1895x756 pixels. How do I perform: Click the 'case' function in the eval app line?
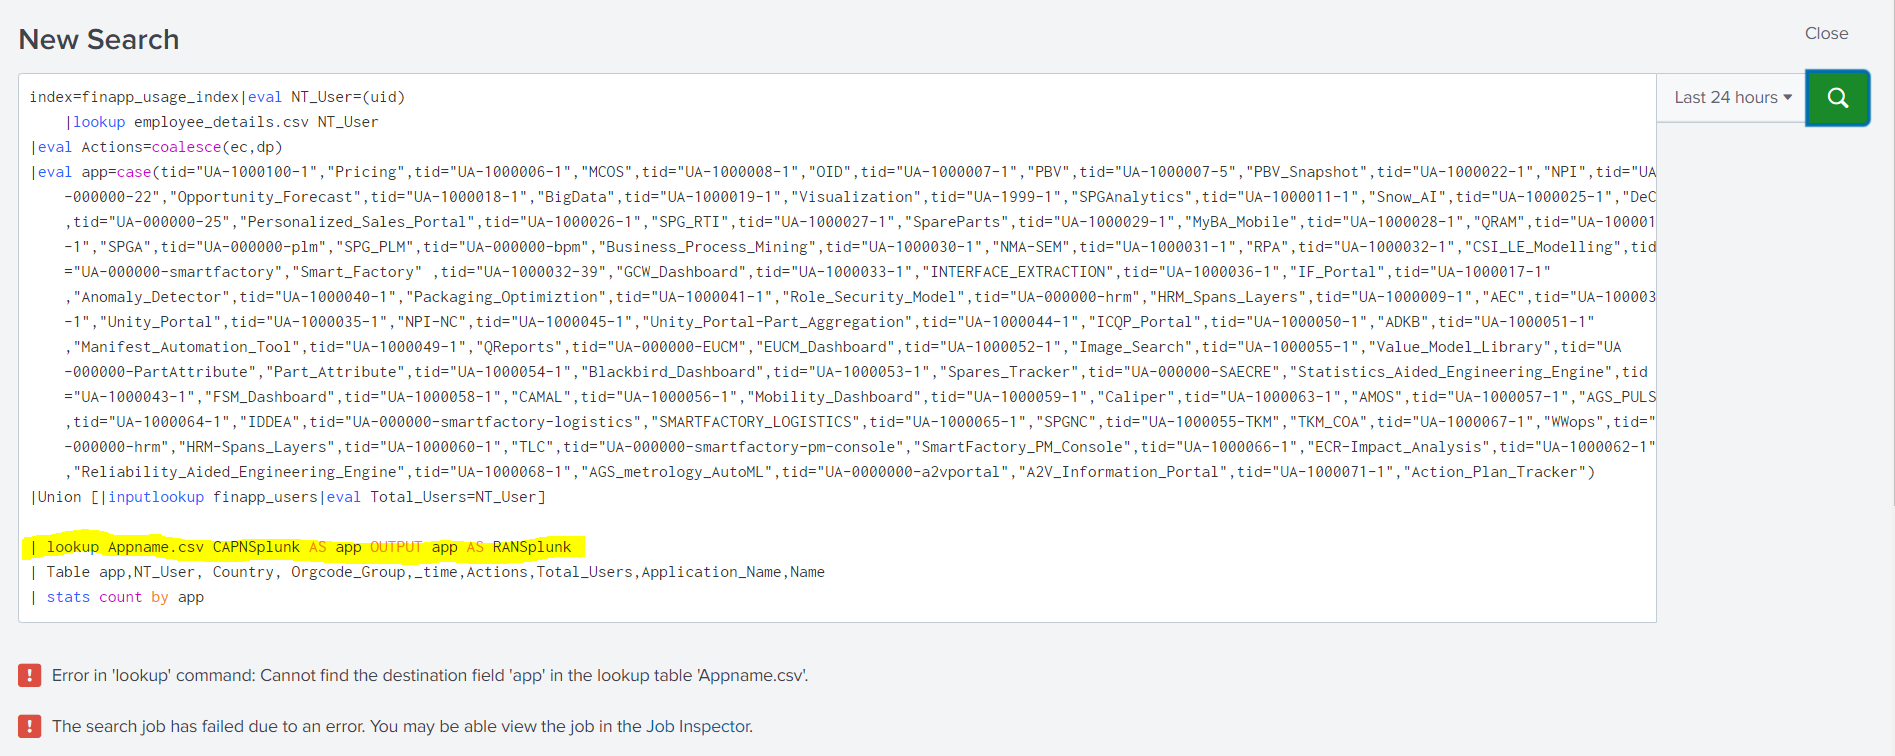(134, 172)
